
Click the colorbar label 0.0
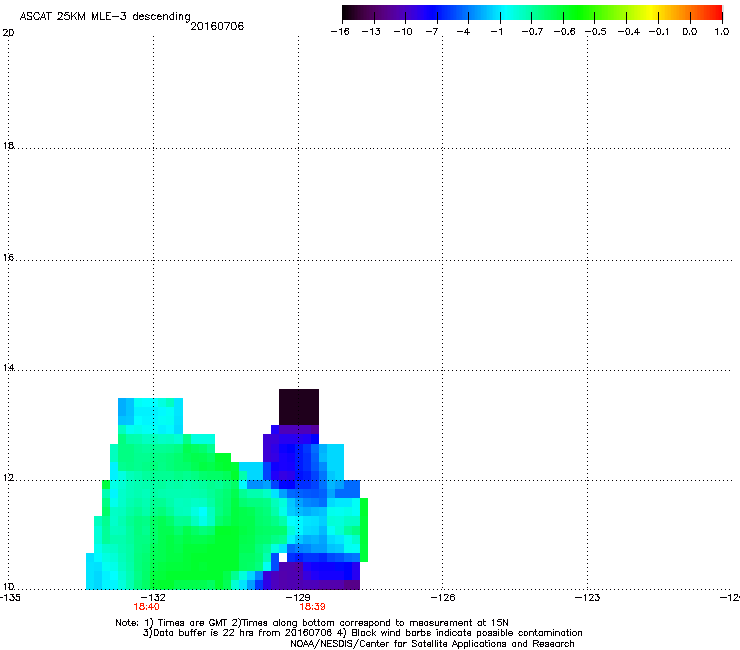tap(690, 32)
